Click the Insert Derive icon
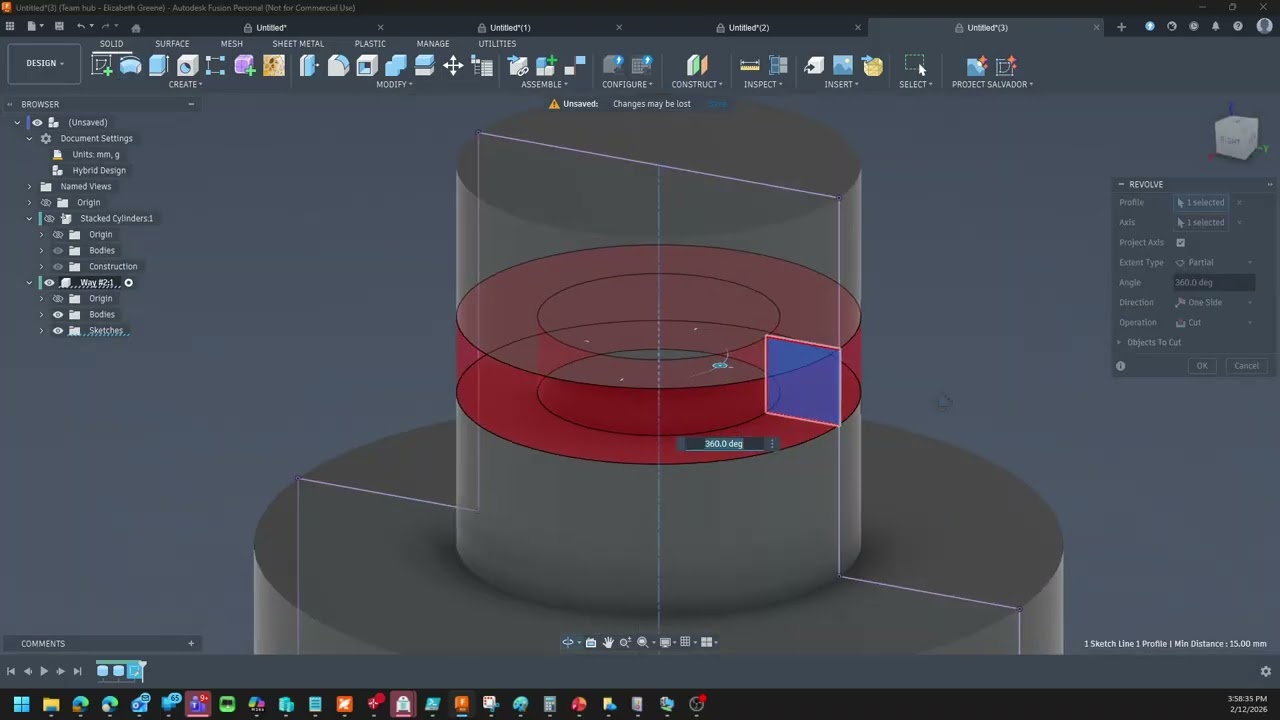Viewport: 1280px width, 720px height. coord(814,66)
